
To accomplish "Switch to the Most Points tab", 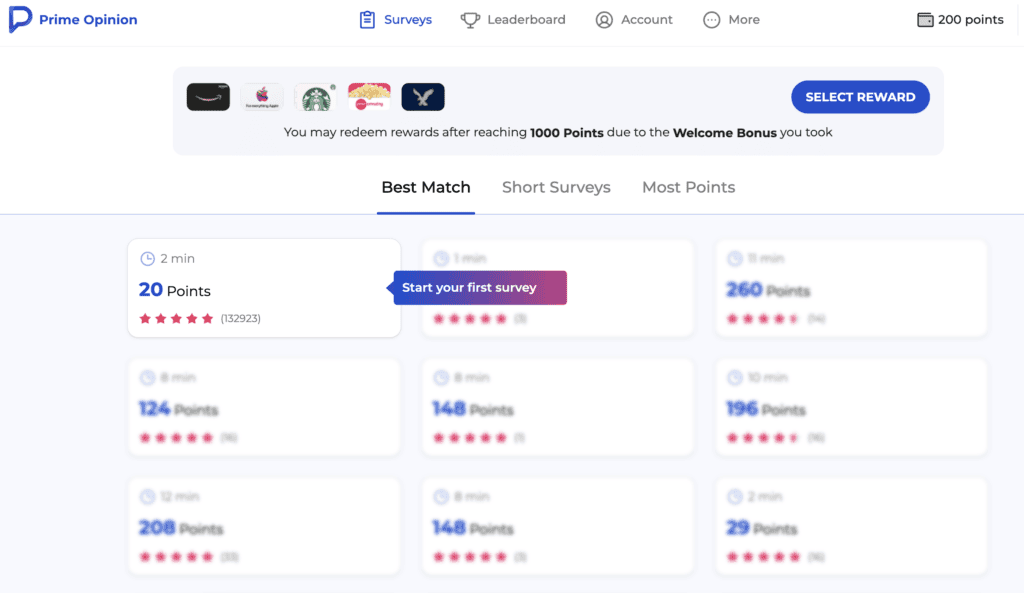I will [x=688, y=187].
